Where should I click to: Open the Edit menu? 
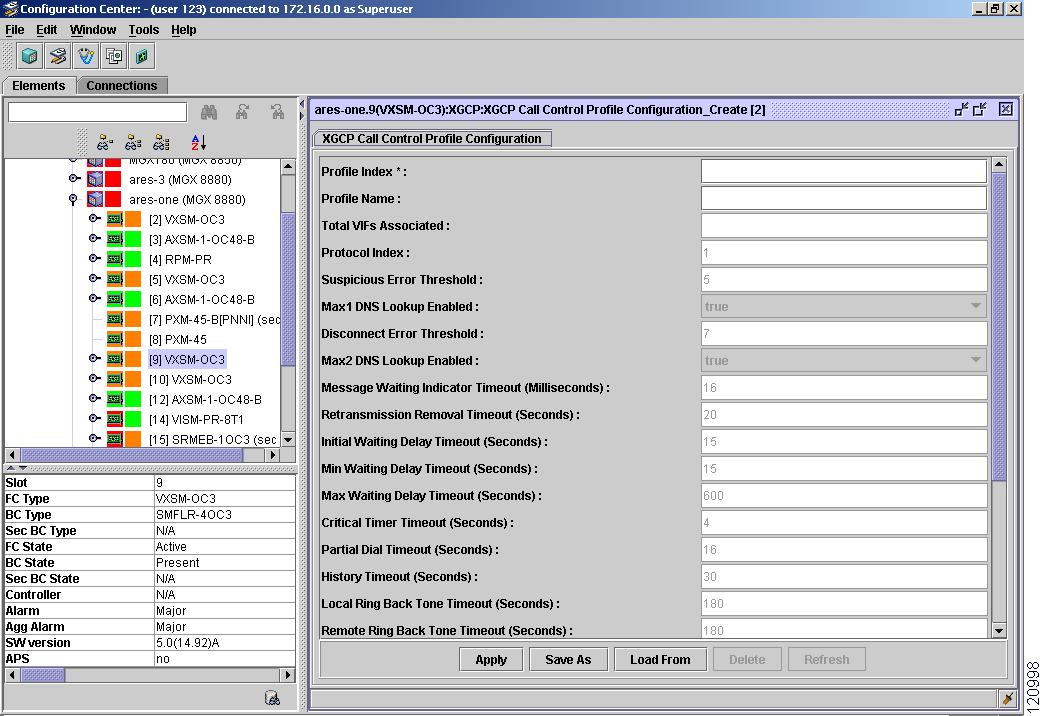click(x=47, y=30)
